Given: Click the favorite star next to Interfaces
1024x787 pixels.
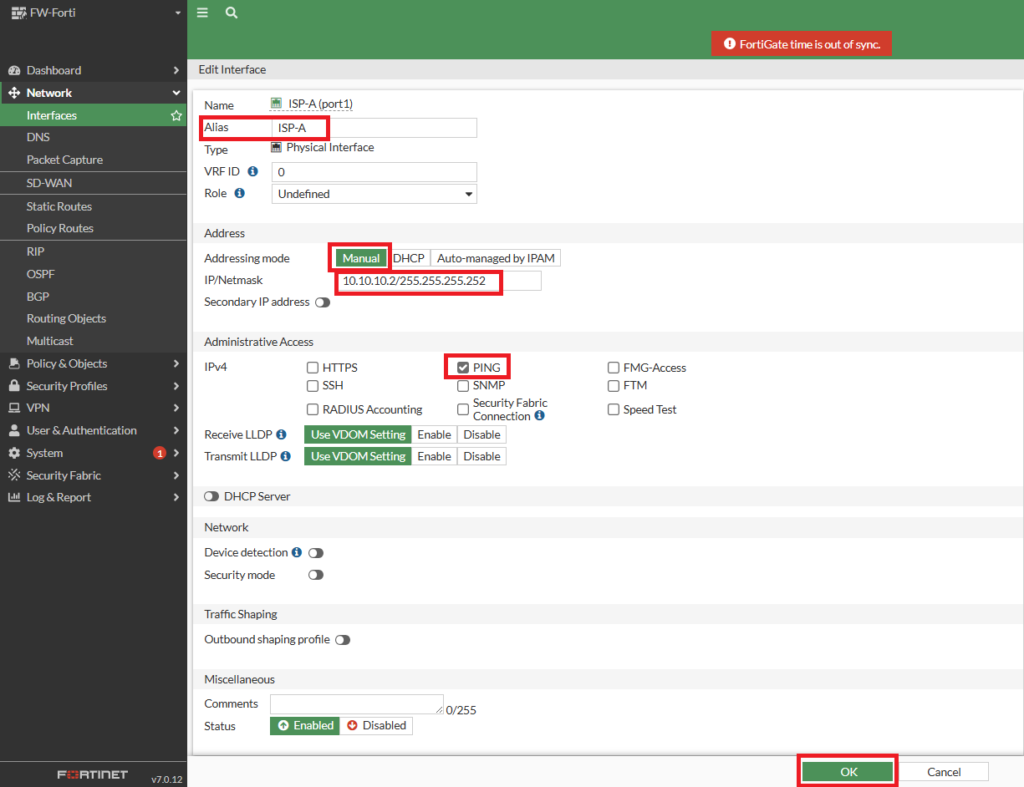Looking at the screenshot, I should click(176, 115).
